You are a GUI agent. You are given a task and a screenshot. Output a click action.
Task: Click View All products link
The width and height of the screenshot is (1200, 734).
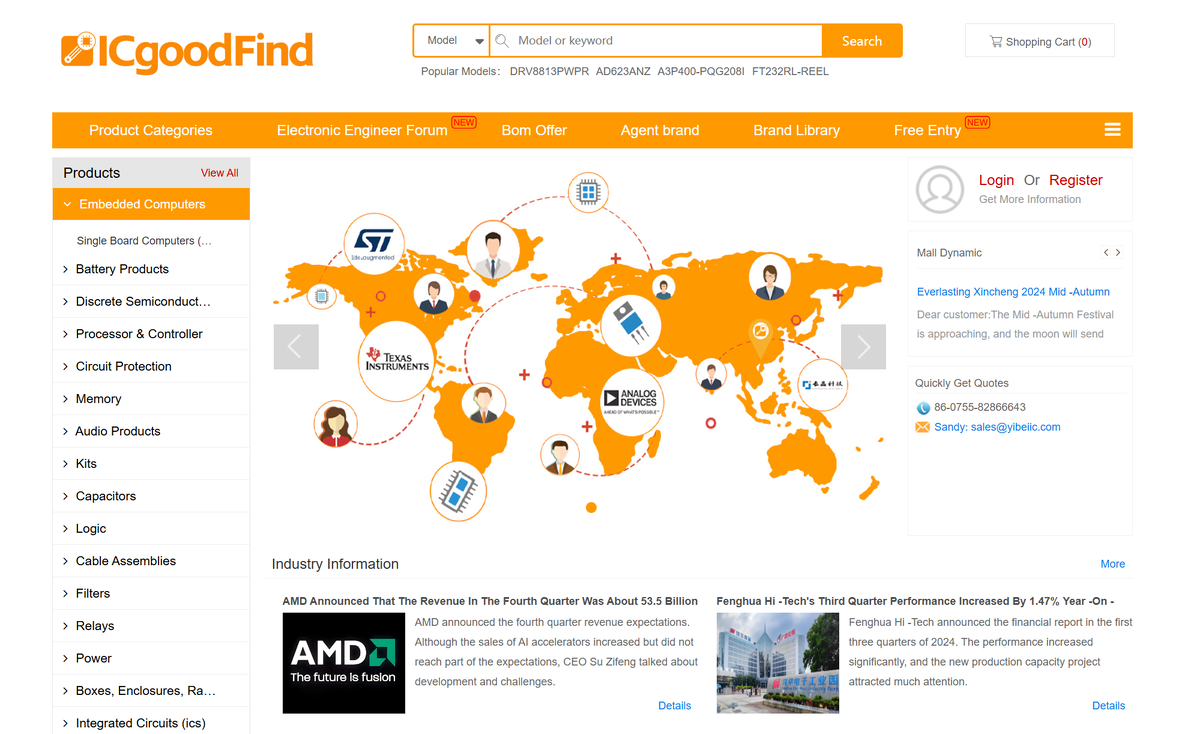click(x=220, y=173)
